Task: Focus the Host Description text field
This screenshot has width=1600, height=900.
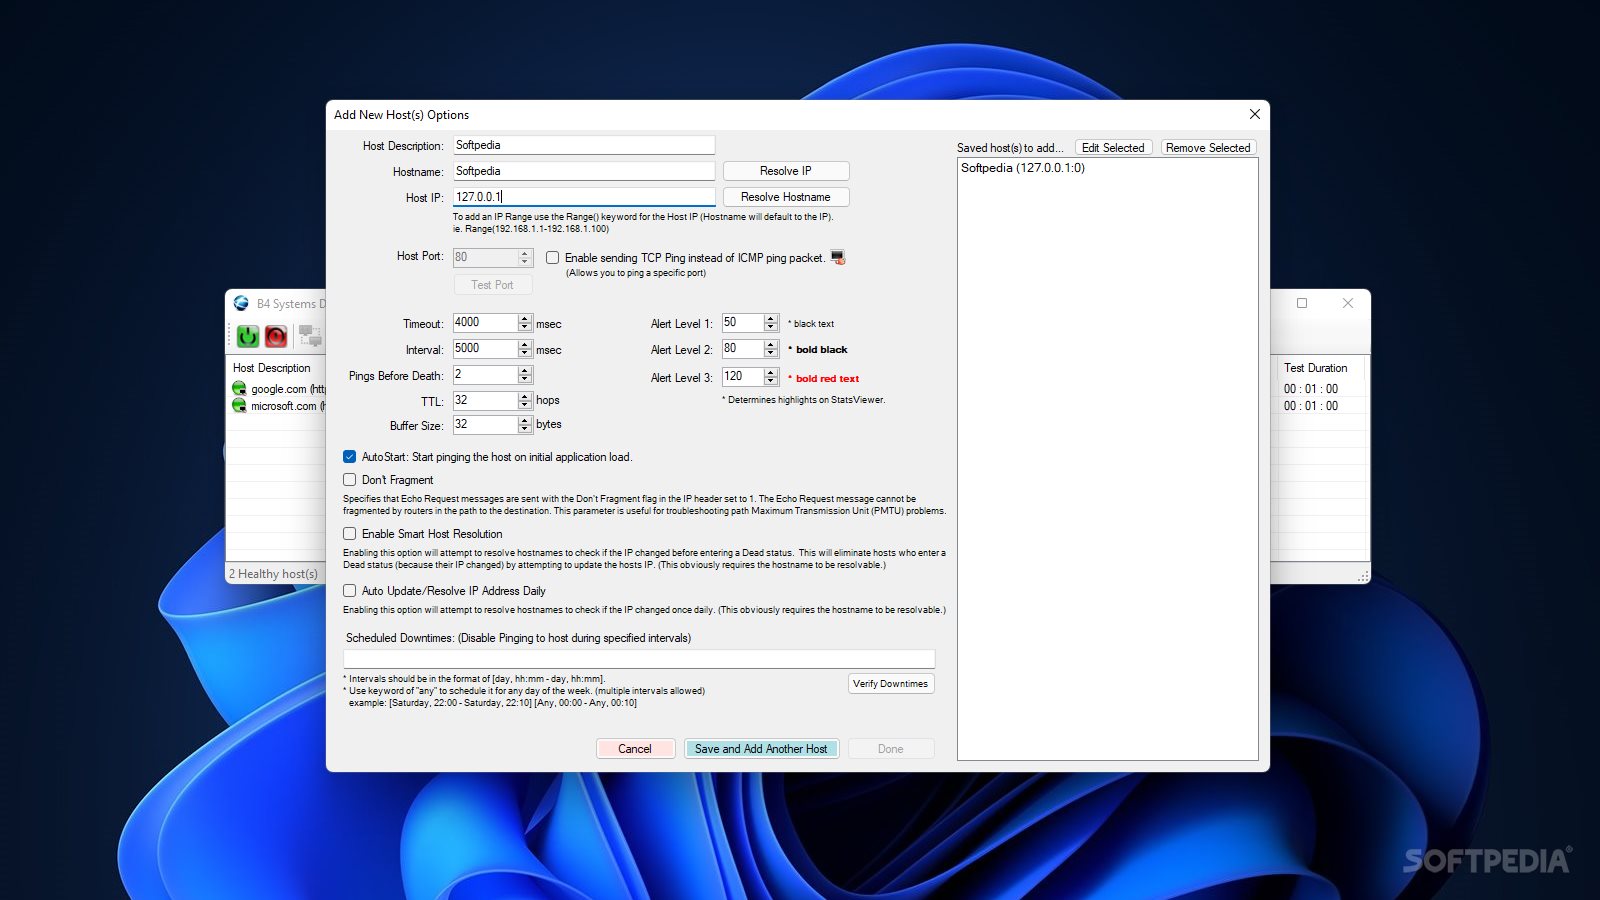Action: click(584, 145)
